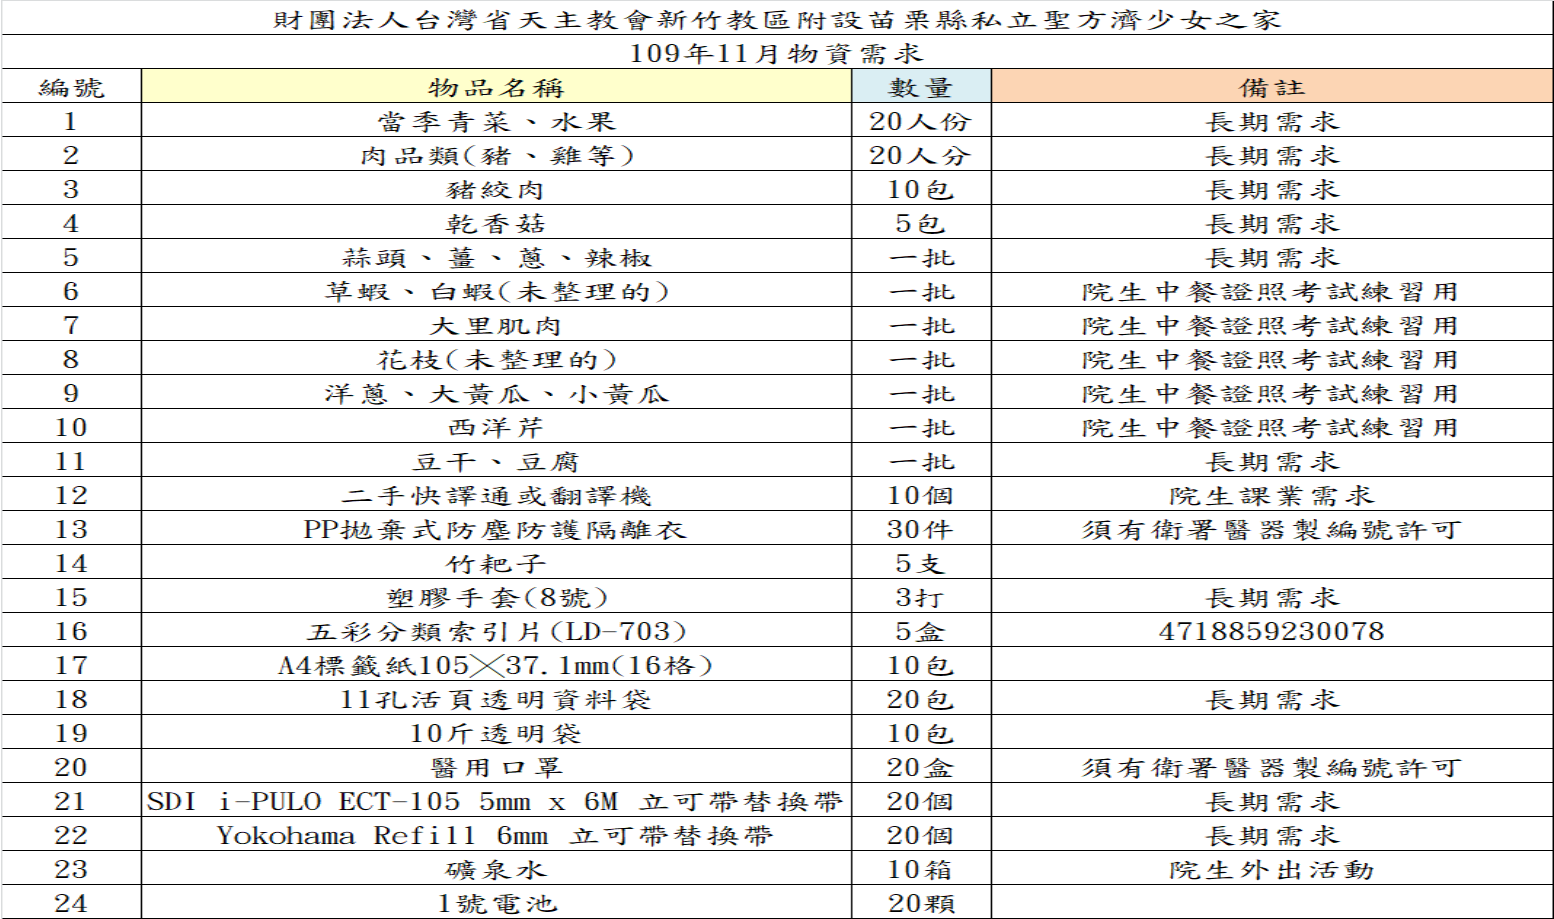Click the quantity cell 20顆

click(x=921, y=903)
